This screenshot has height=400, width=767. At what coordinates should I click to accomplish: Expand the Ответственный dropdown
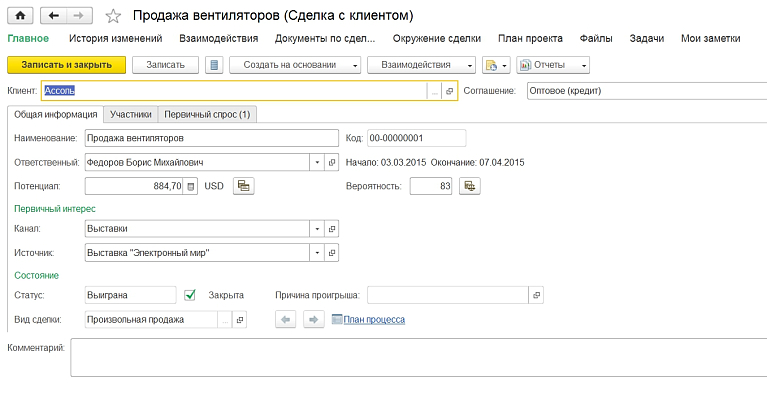(317, 162)
